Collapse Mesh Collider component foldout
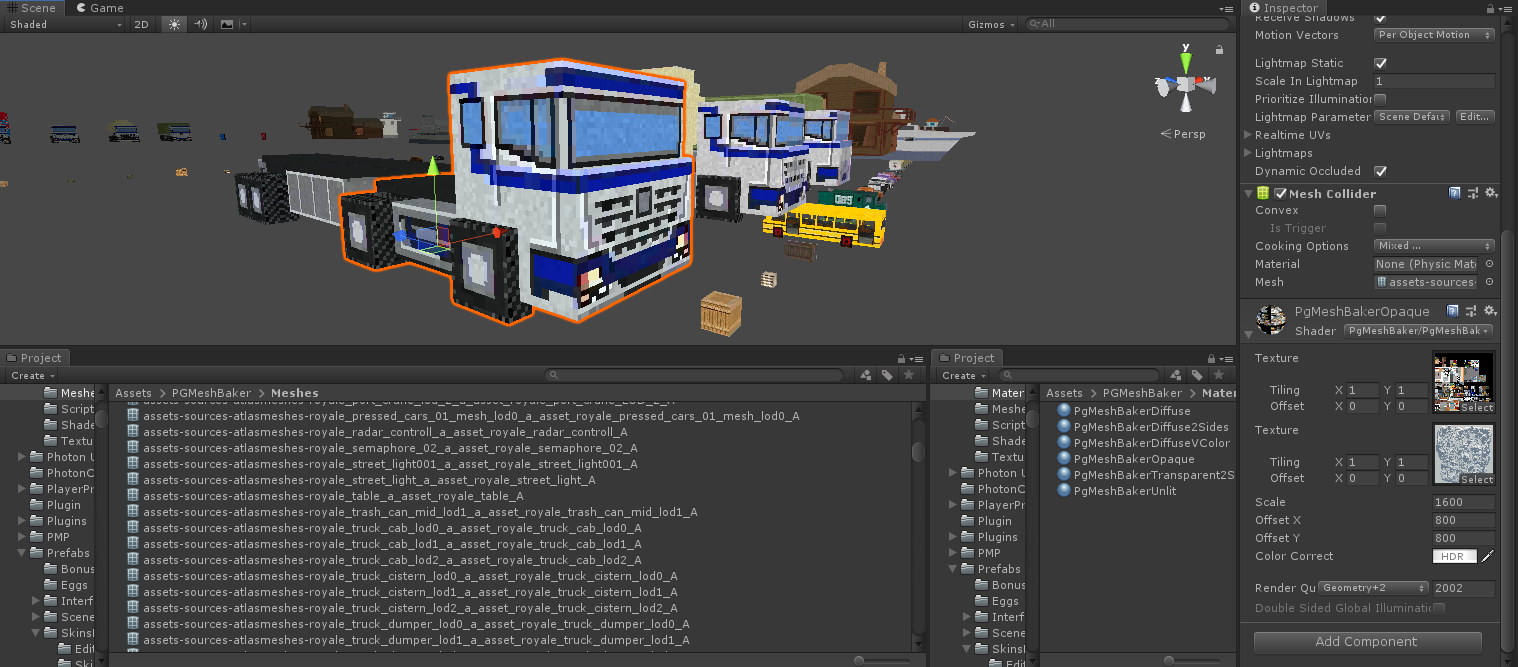 [1248, 193]
